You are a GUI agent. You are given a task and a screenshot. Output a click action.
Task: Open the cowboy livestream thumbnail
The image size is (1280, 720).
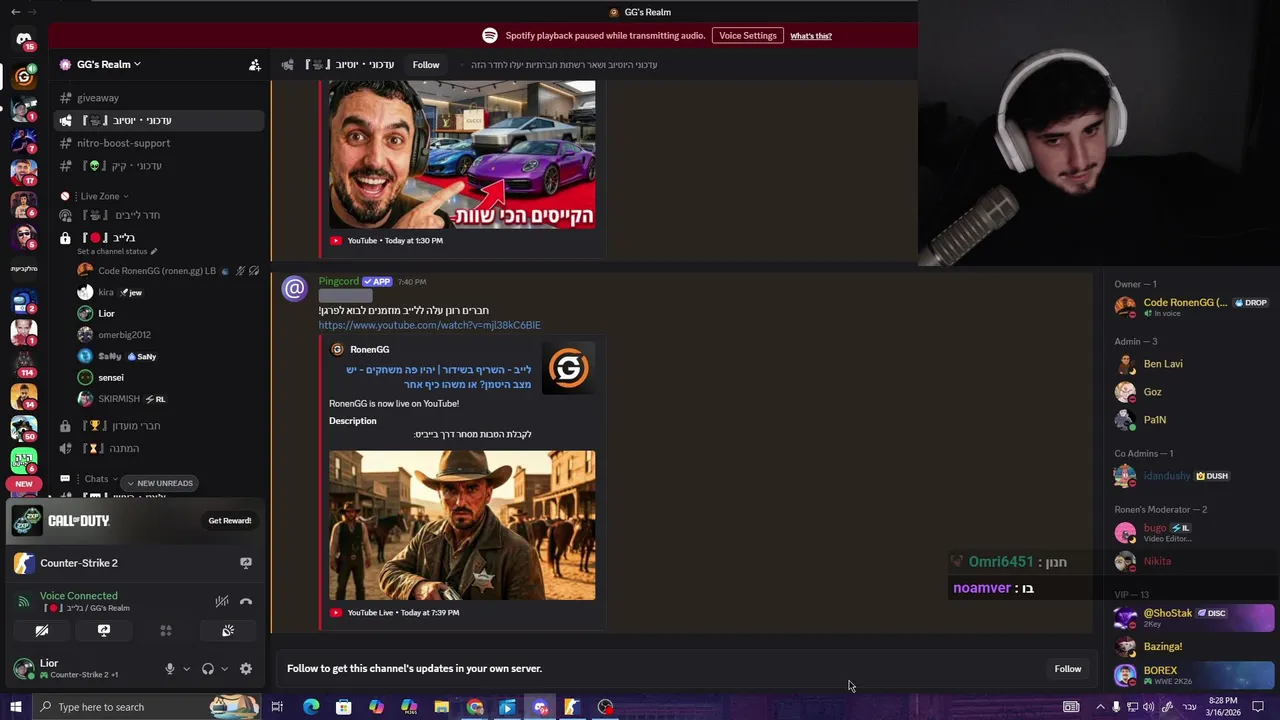pyautogui.click(x=462, y=525)
